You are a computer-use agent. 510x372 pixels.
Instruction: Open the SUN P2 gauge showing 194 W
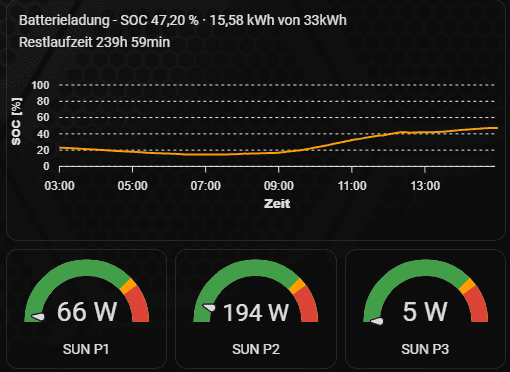tap(256, 309)
